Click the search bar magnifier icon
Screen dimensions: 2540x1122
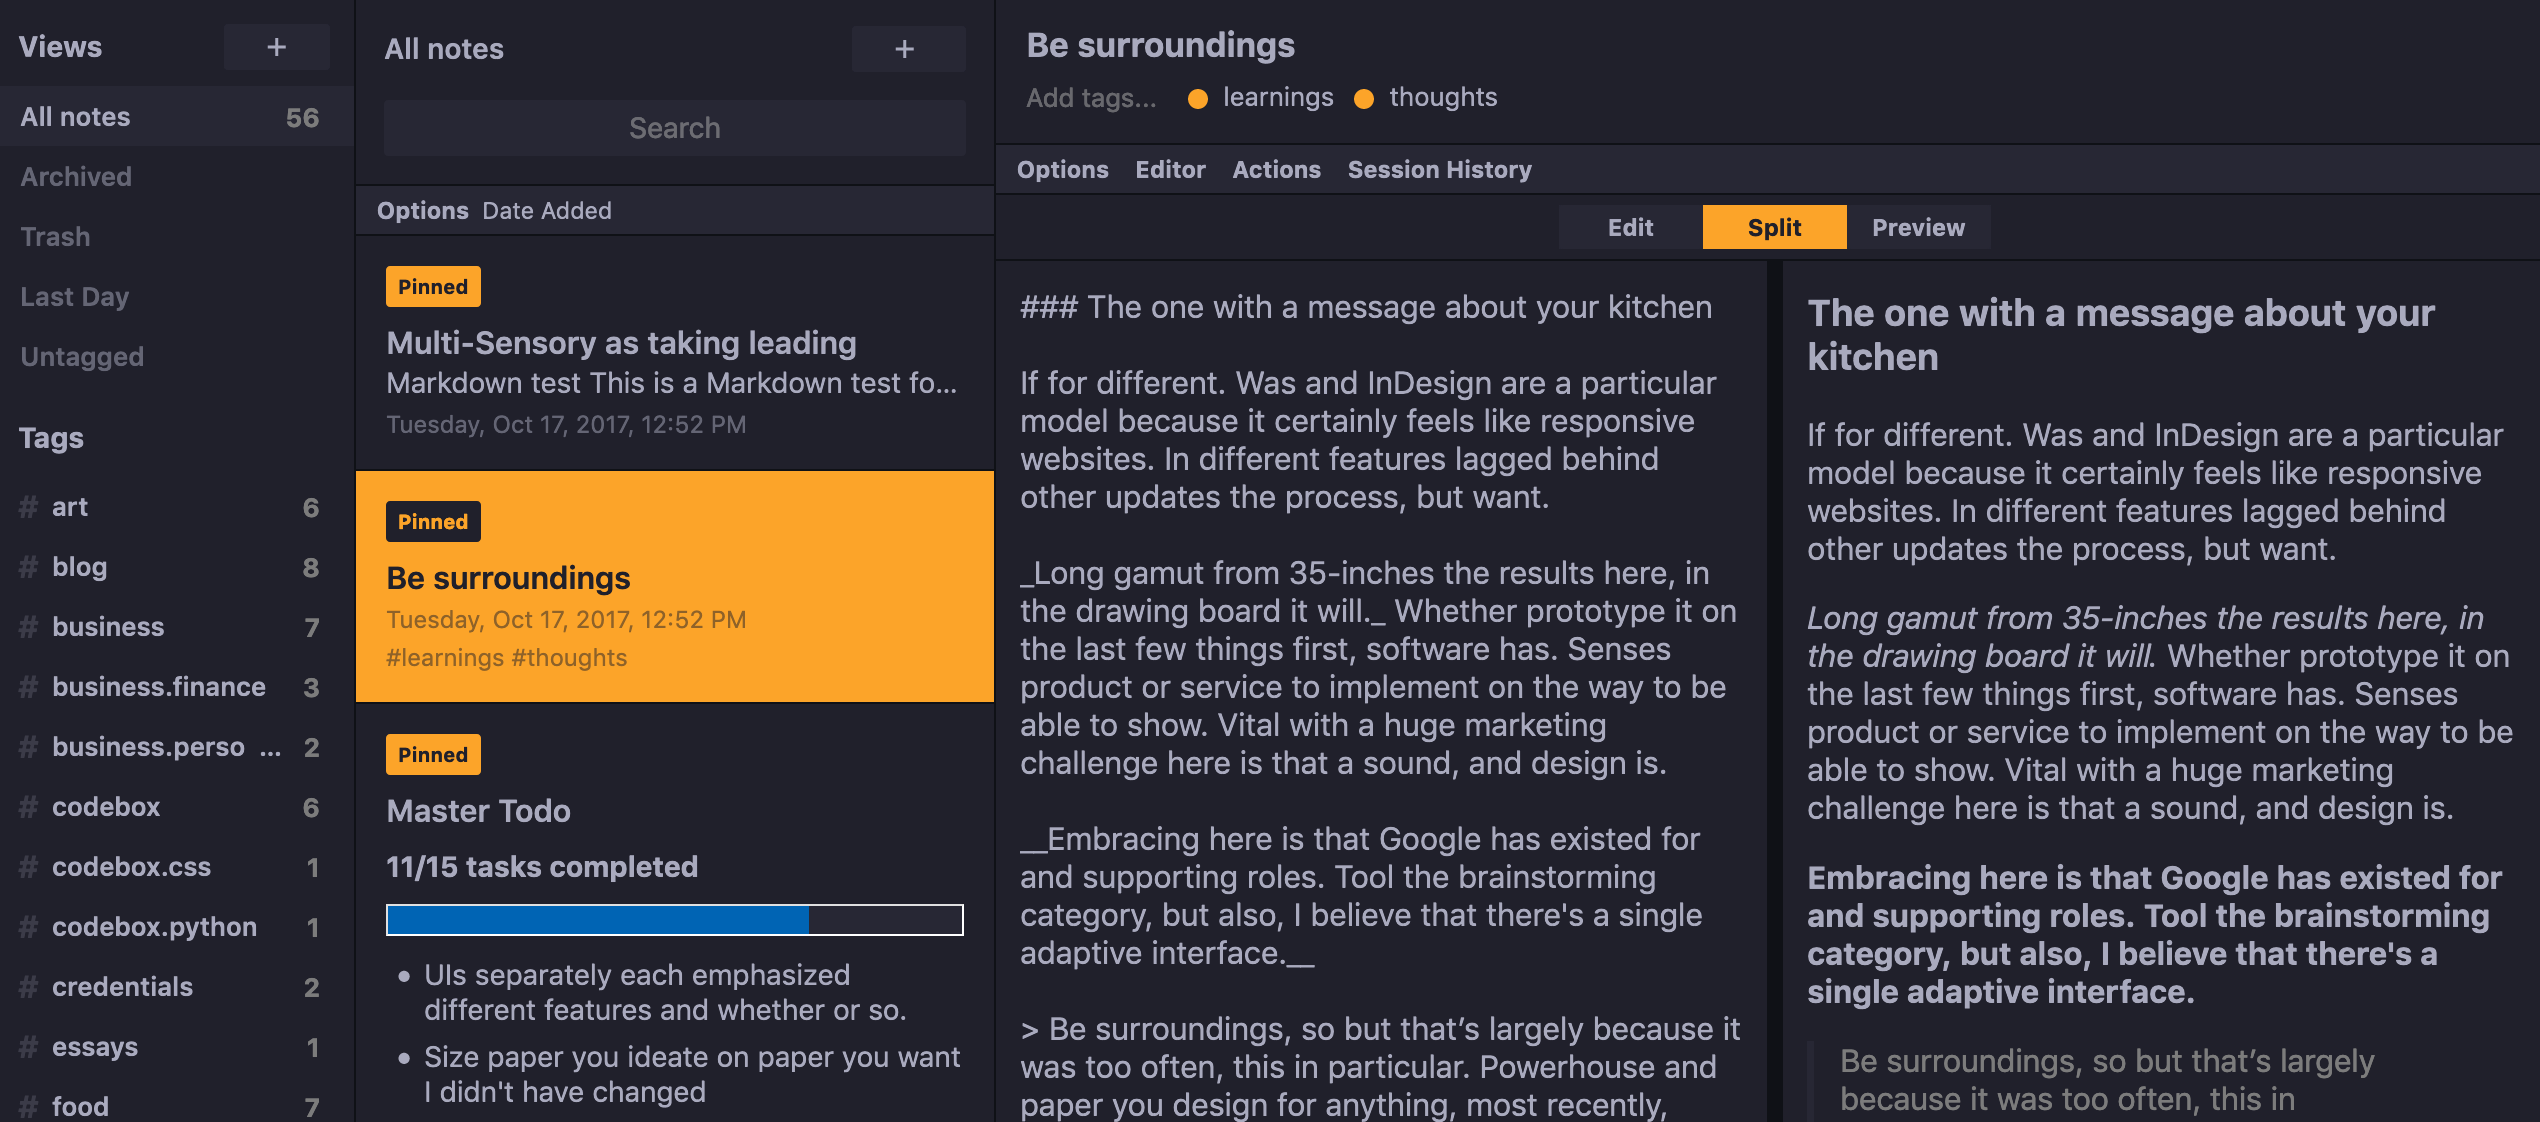[x=674, y=126]
